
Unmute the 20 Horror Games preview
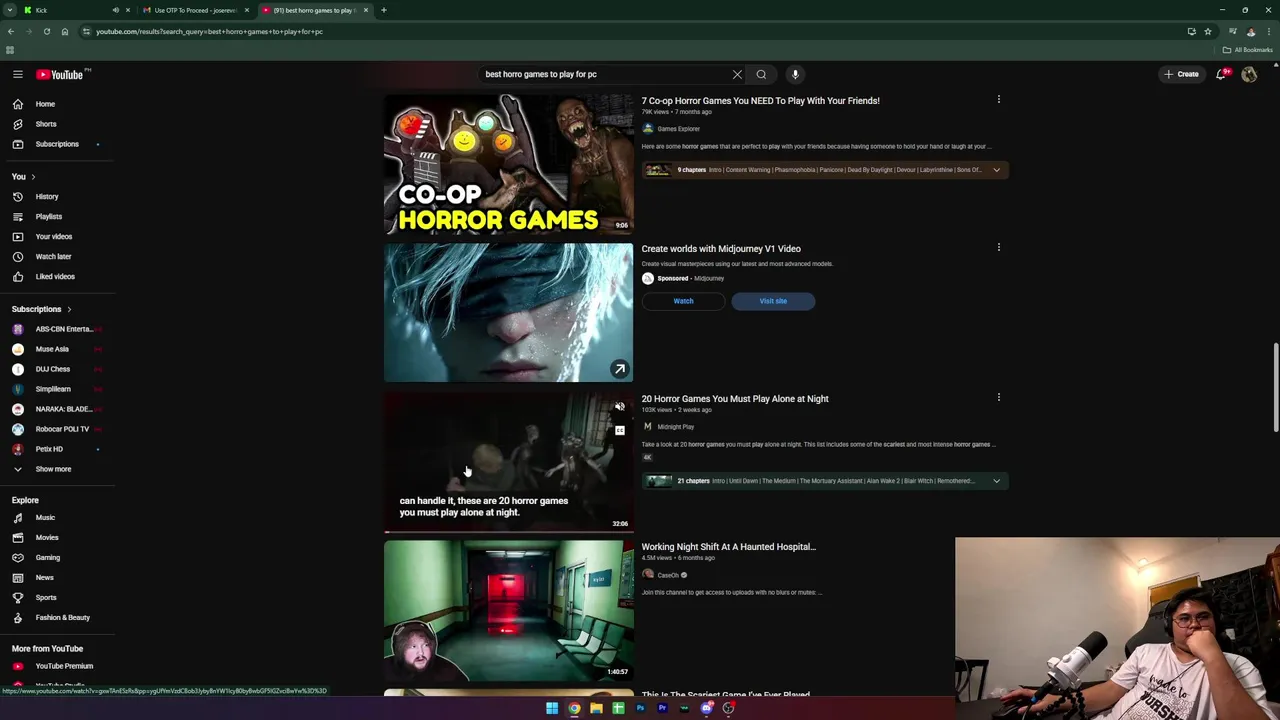620,407
